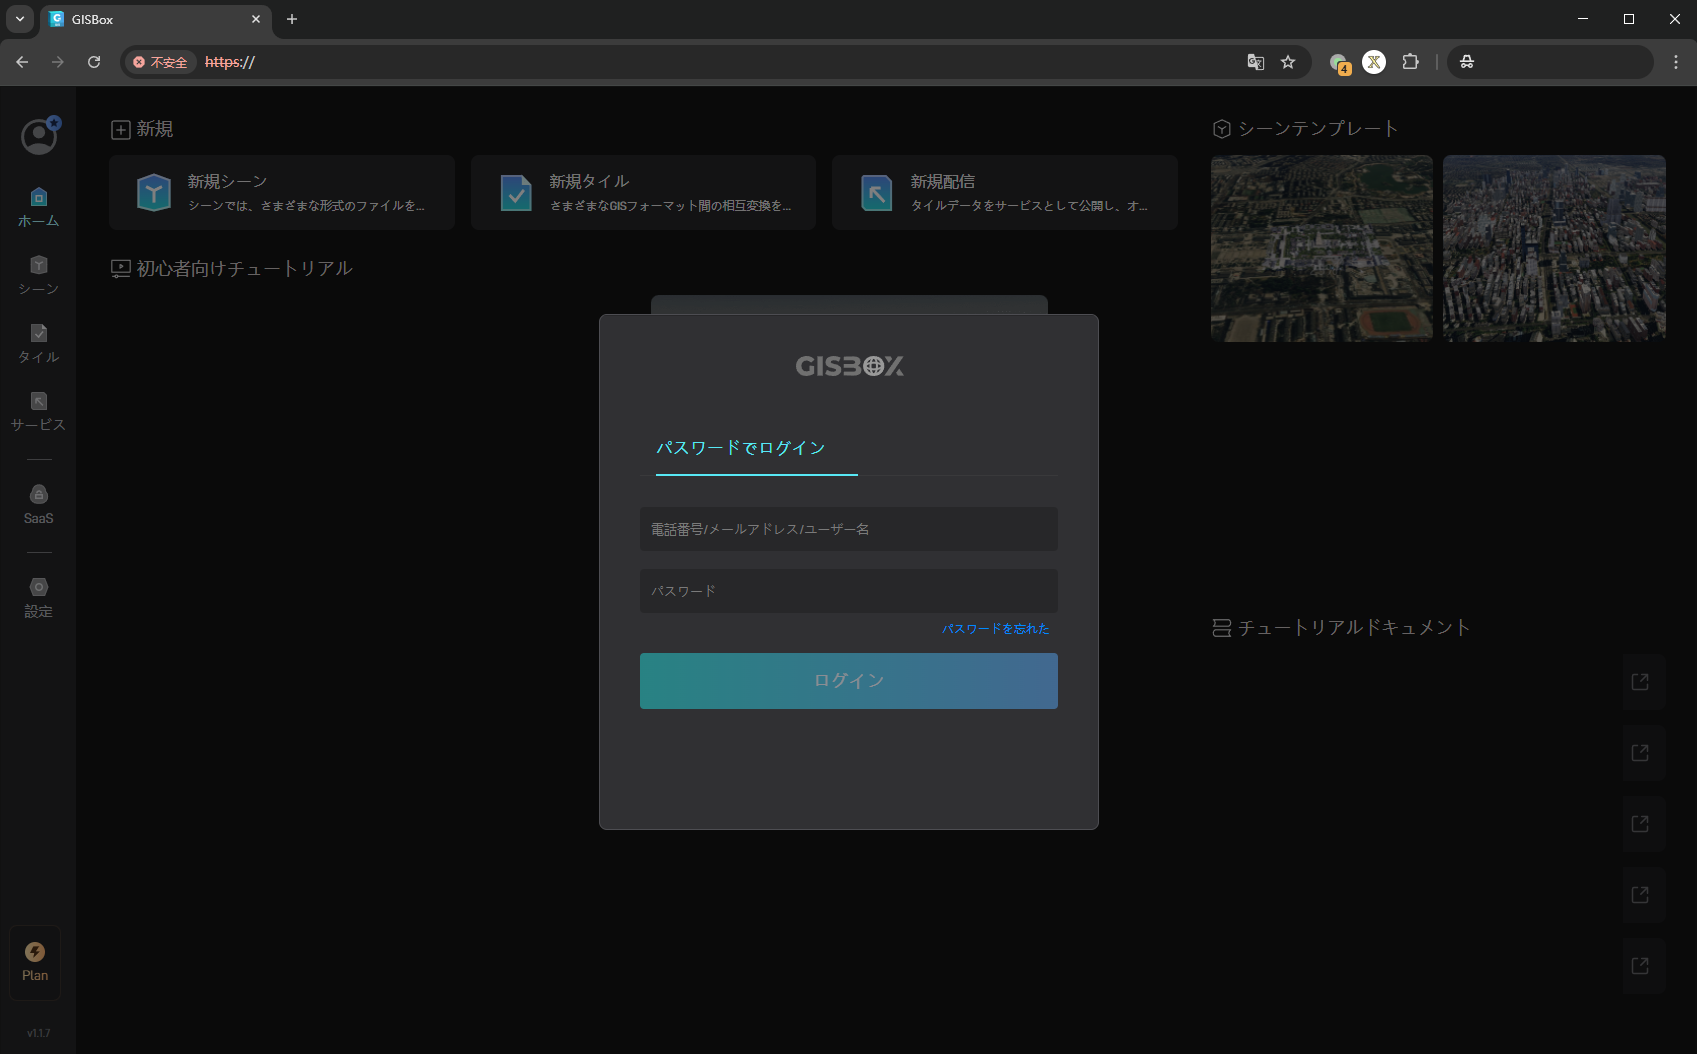Bookmark page with star icon
The height and width of the screenshot is (1054, 1697).
point(1288,62)
